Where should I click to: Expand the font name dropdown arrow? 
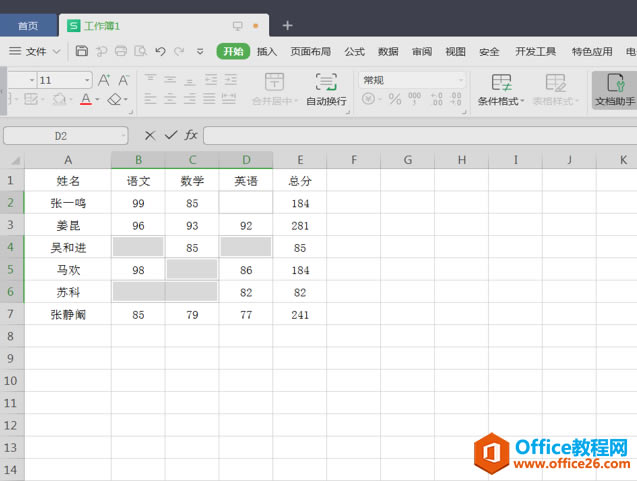(32, 80)
